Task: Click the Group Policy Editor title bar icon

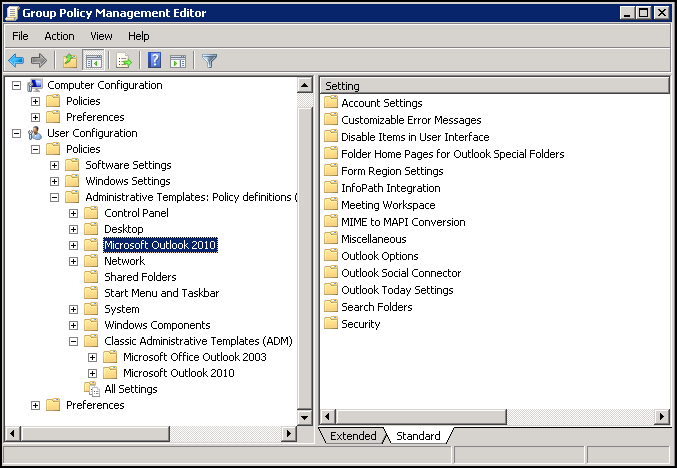Action: [x=12, y=13]
